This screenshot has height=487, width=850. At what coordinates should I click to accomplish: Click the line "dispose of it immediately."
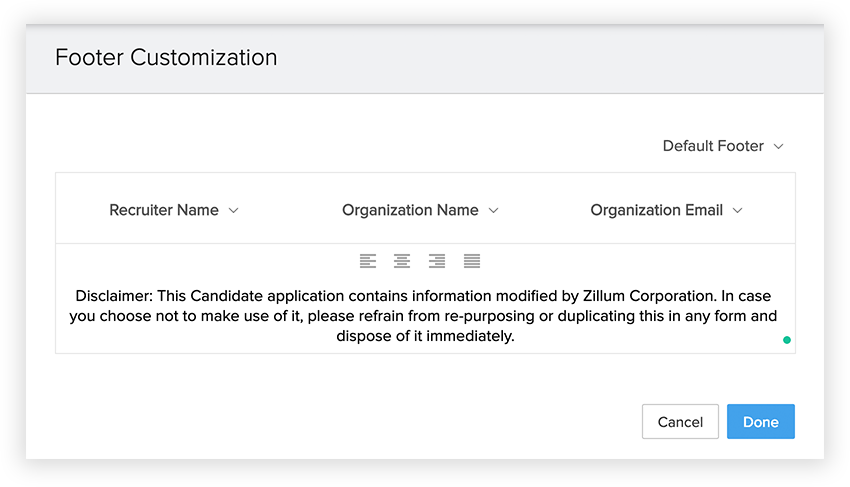[x=425, y=336]
